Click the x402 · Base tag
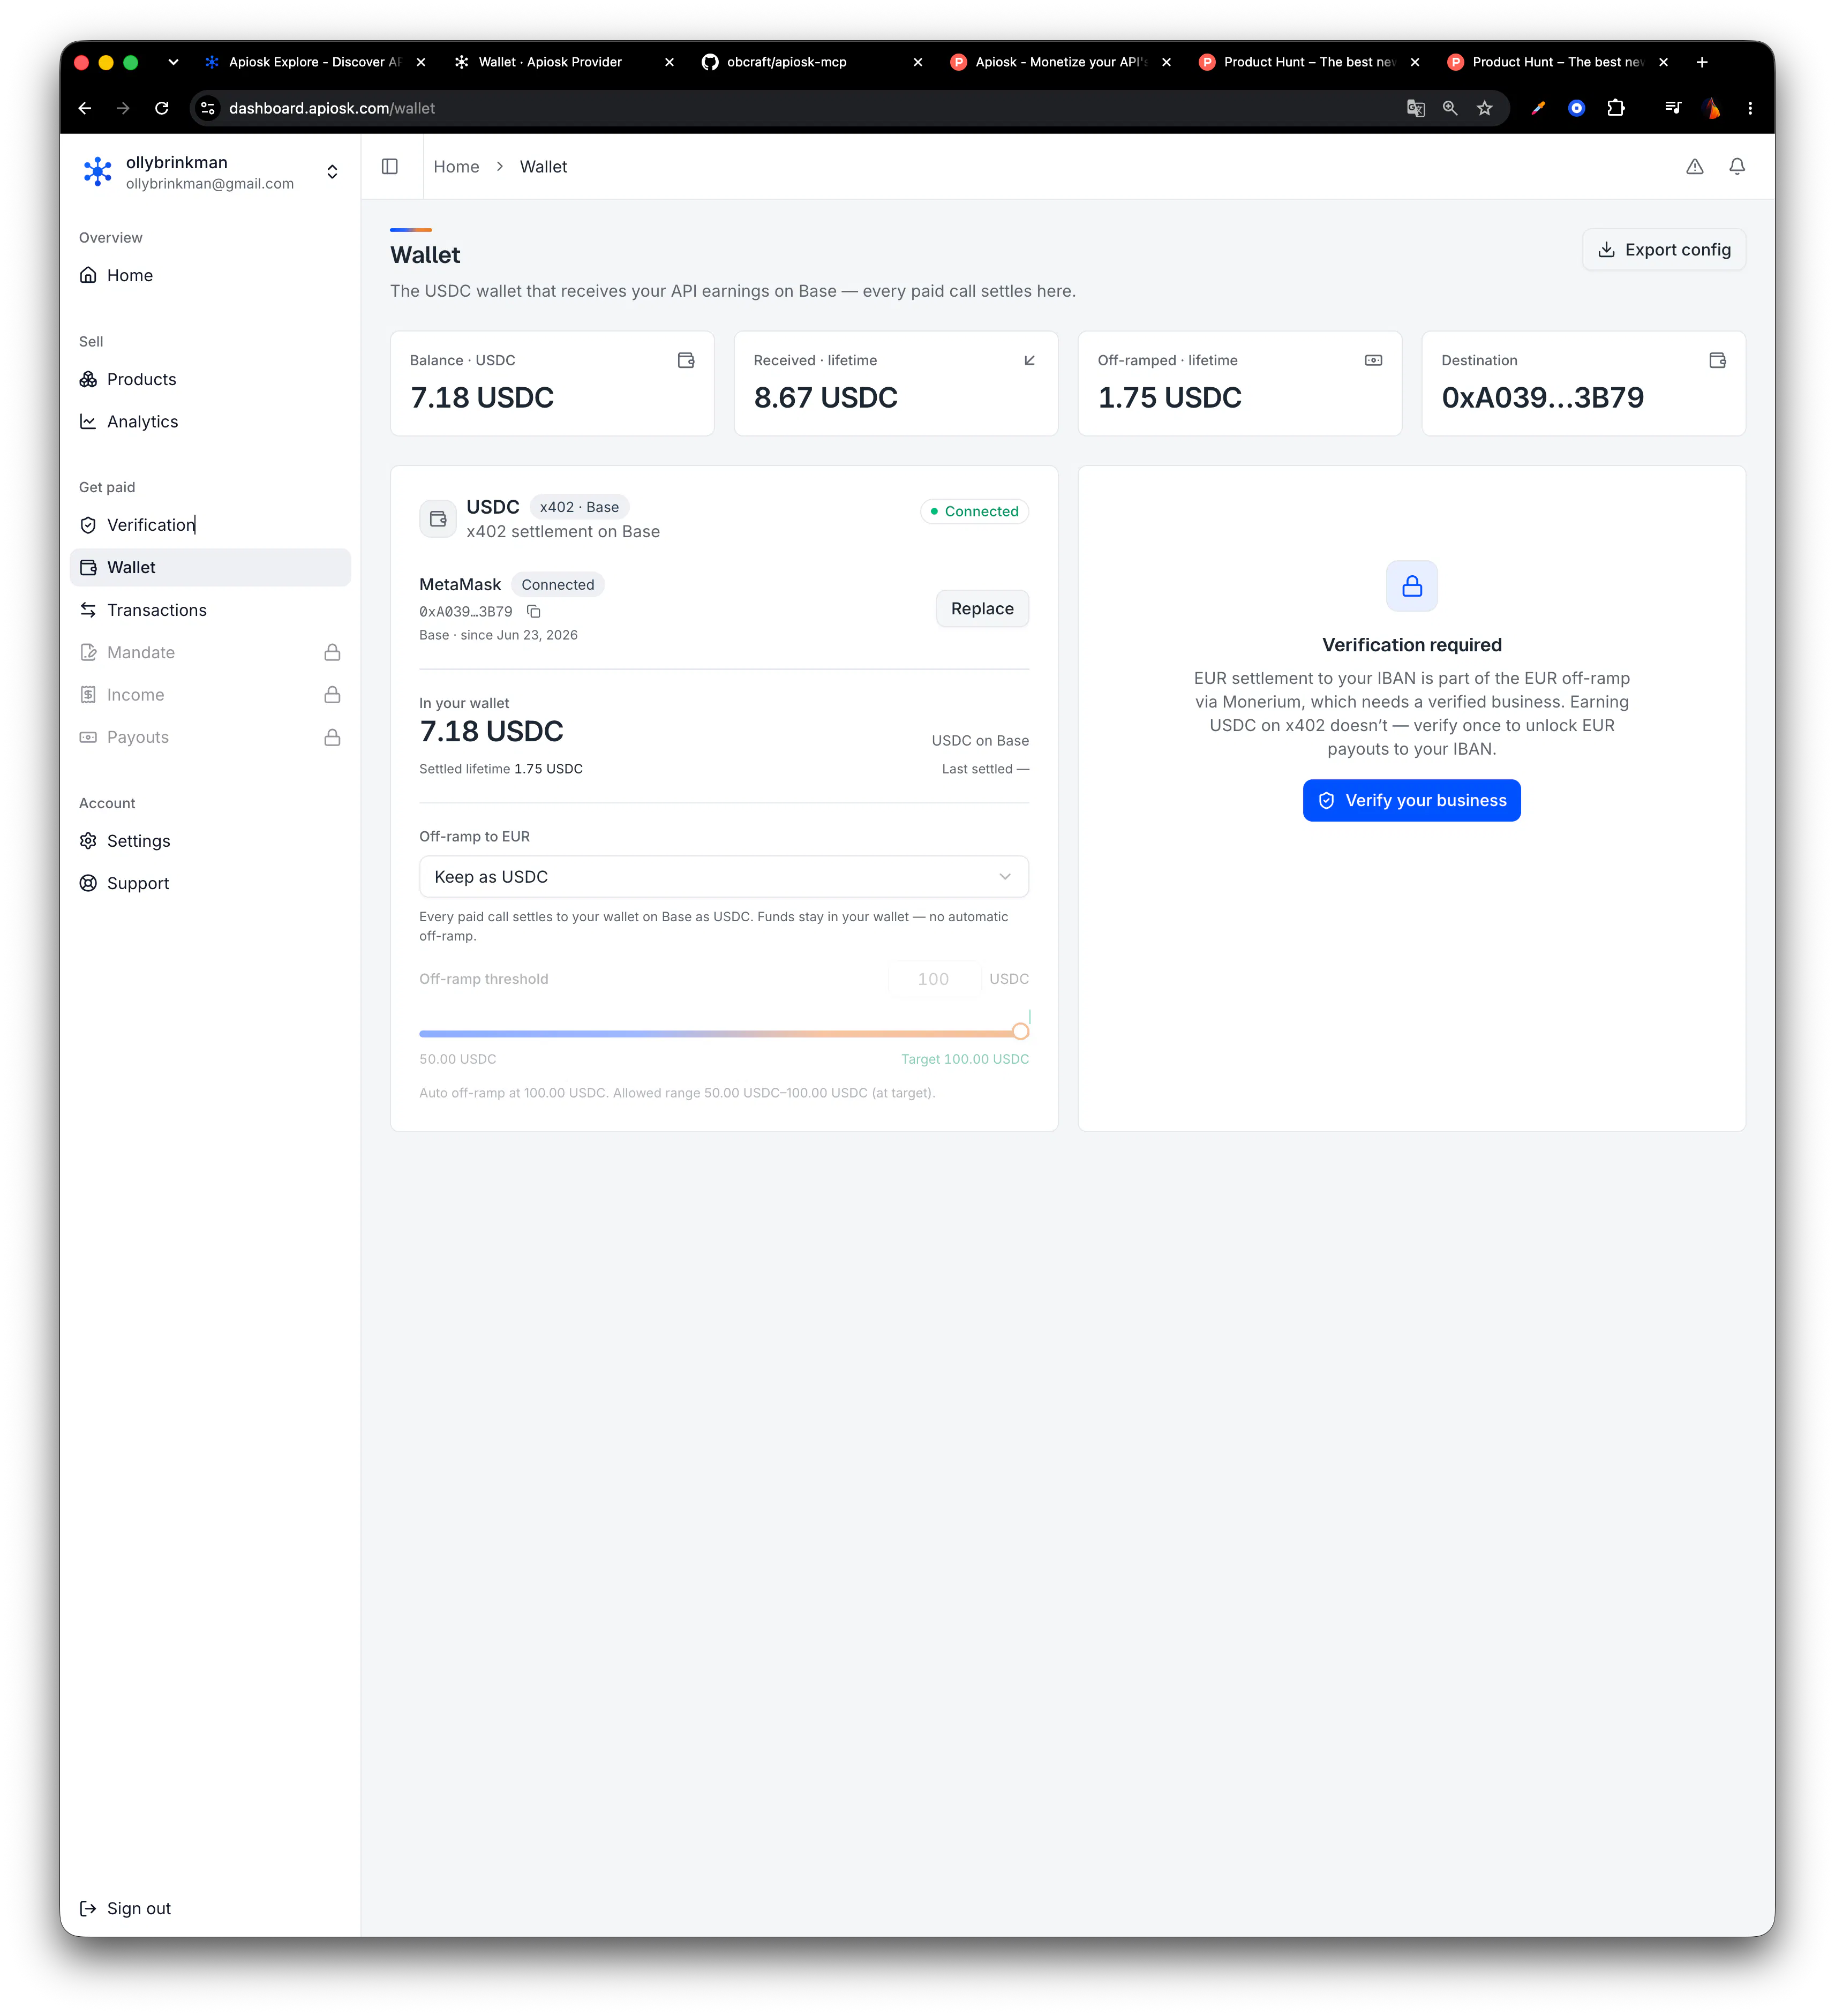The image size is (1835, 2016). (579, 507)
